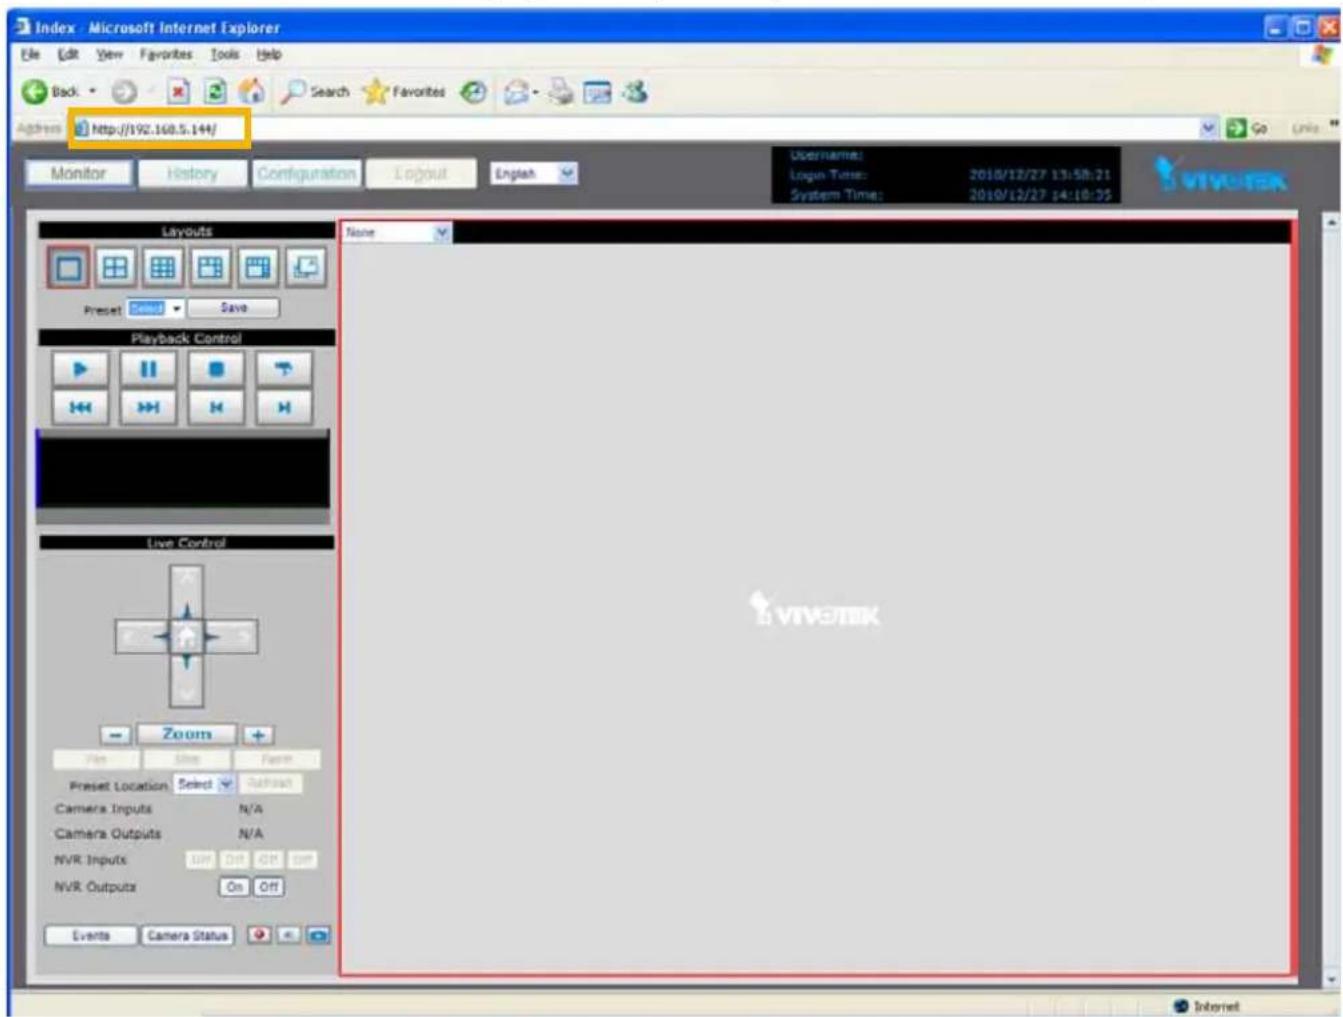Screen dimensions: 1343x1017
Task: Select the 3x3 grid layout icon
Action: [x=163, y=267]
